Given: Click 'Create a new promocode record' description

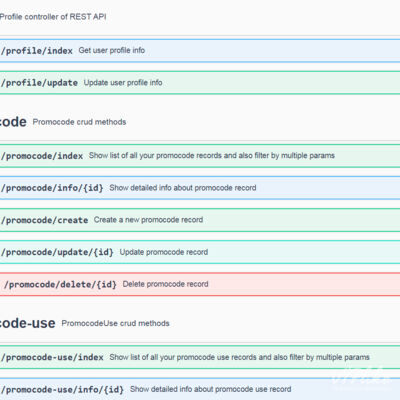Looking at the screenshot, I should pos(148,220).
